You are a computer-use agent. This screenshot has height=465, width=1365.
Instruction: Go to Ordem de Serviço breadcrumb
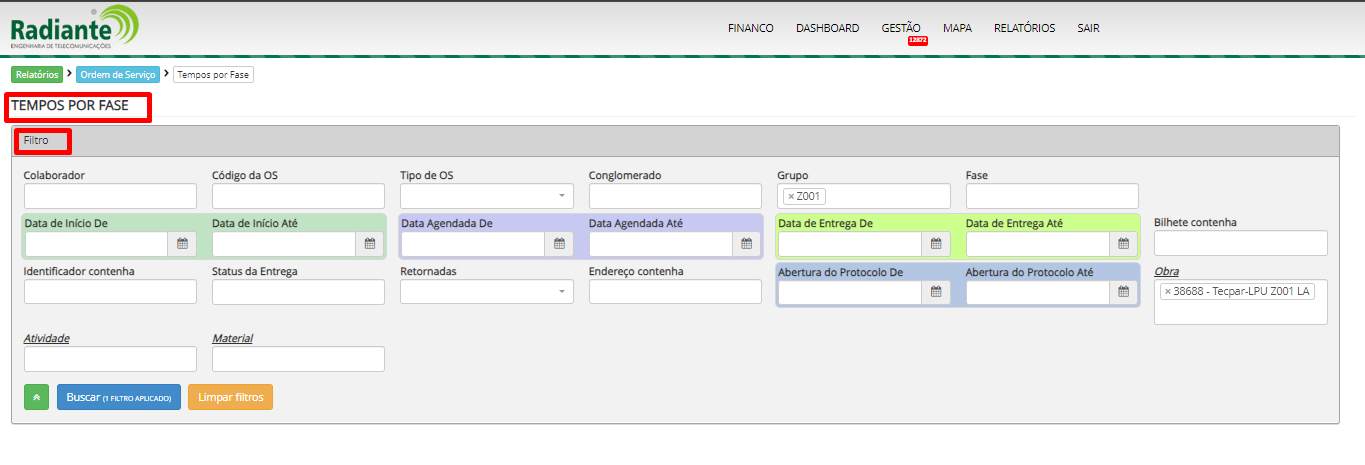click(x=116, y=75)
